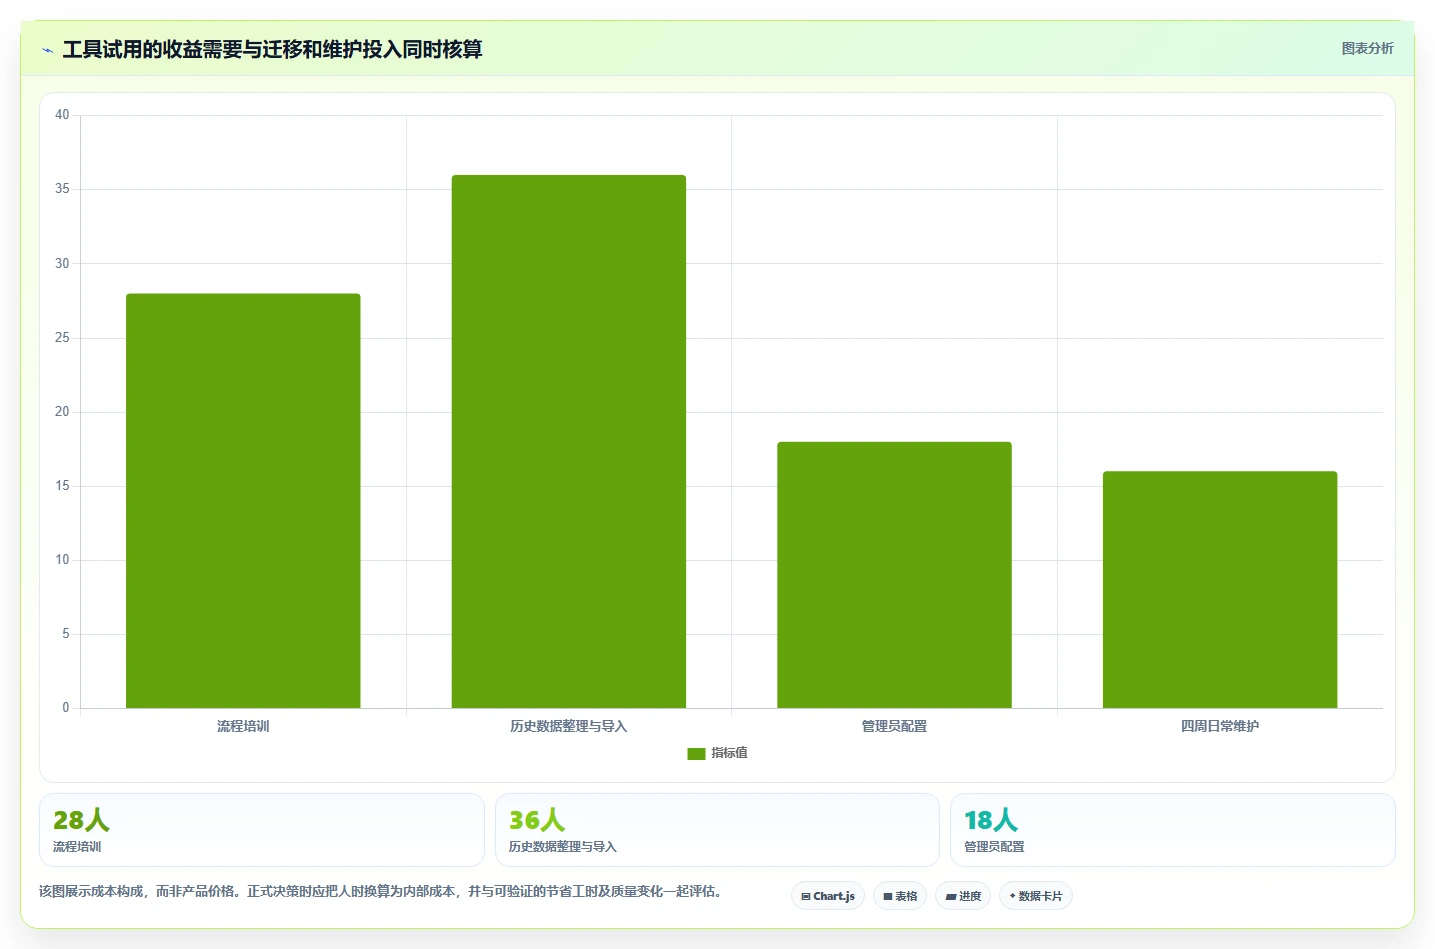The image size is (1435, 949).
Task: Click the x-axis label 四周日常维护
Action: point(1220,726)
